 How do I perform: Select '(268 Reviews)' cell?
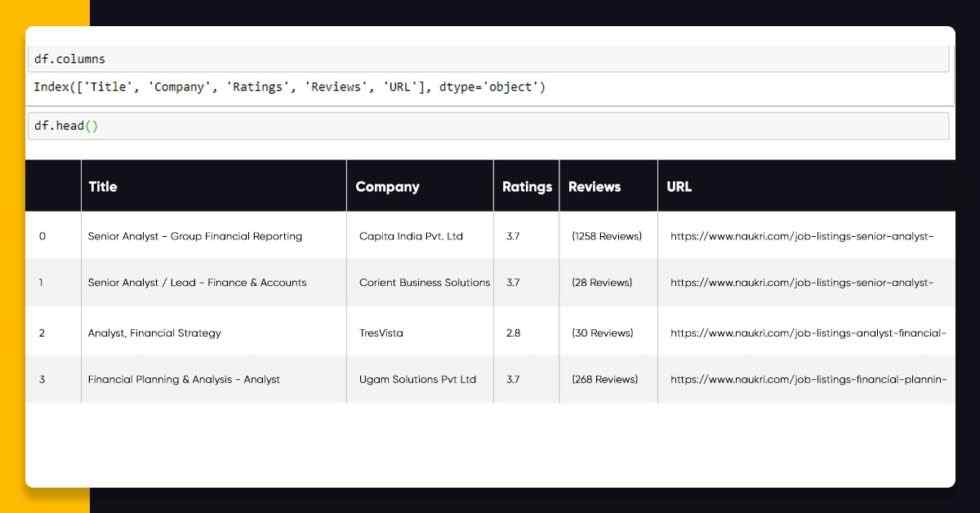(x=604, y=379)
